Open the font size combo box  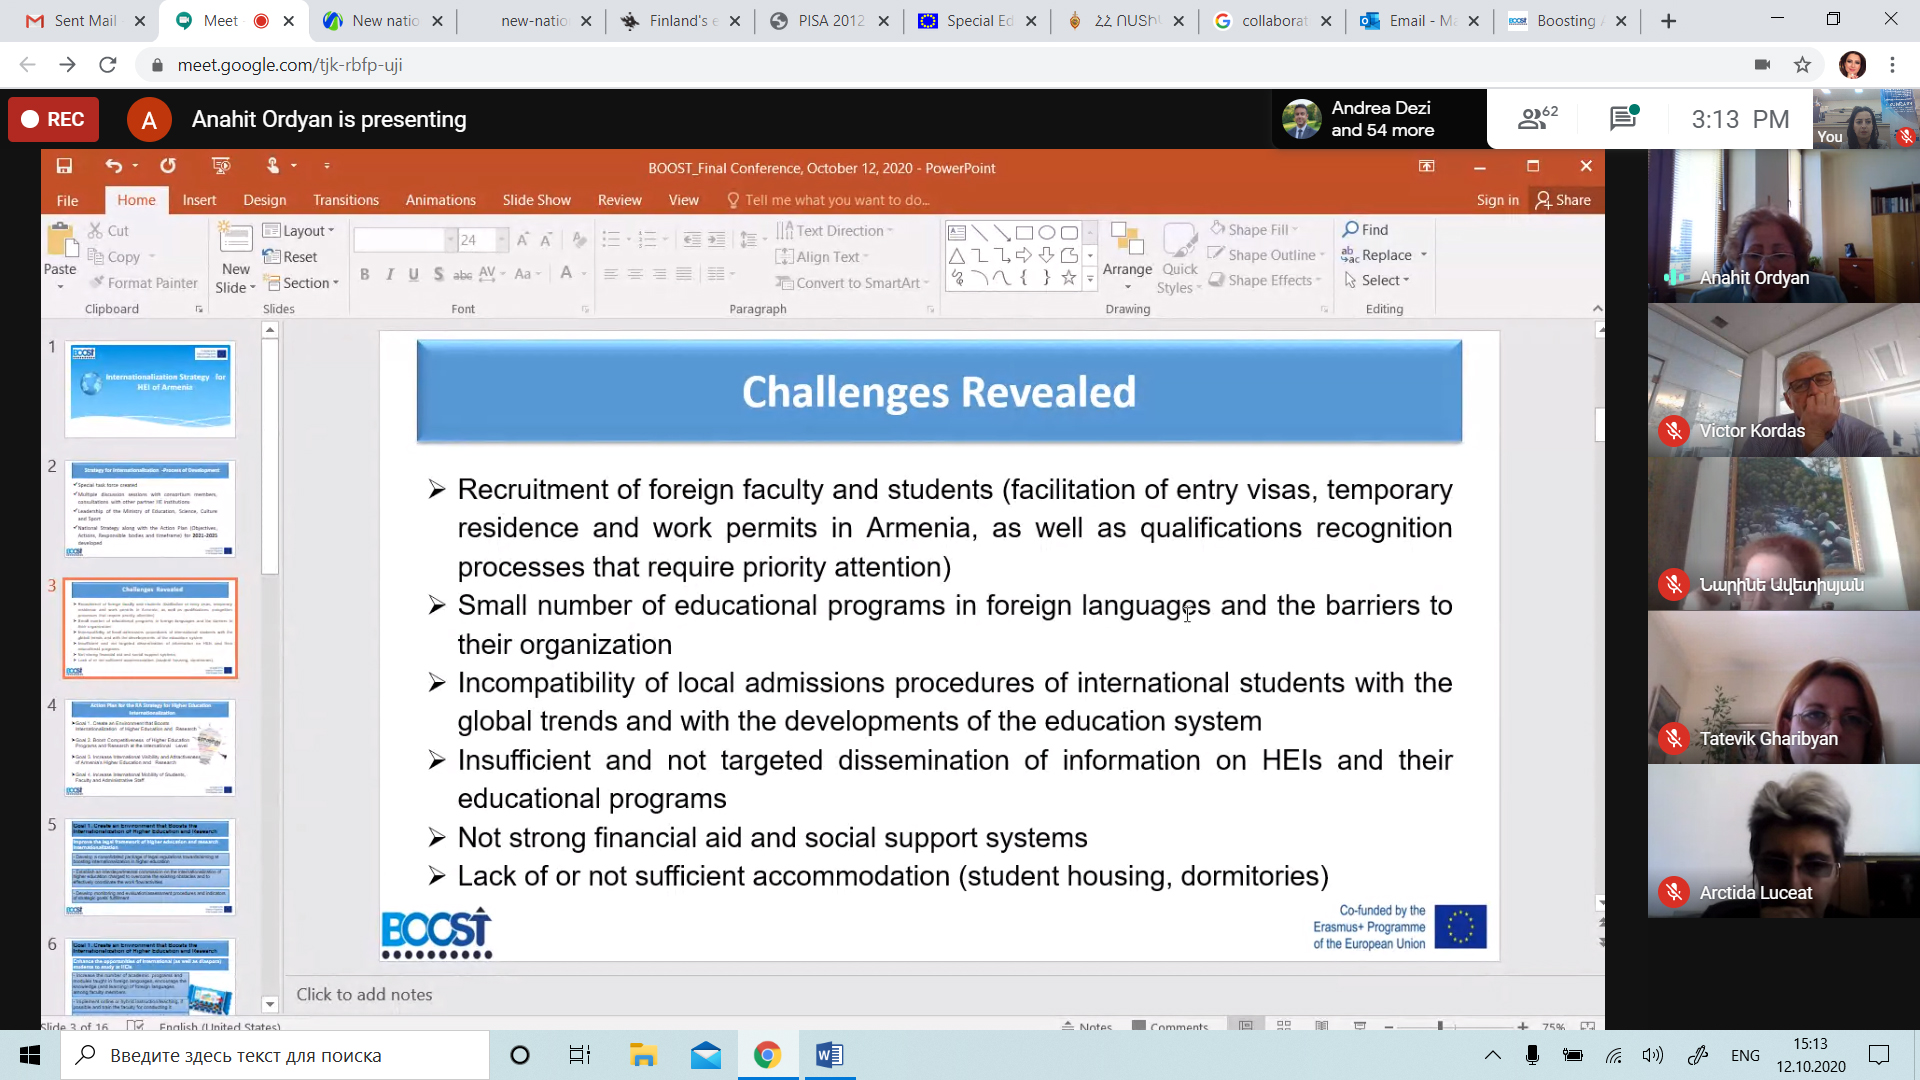tap(479, 240)
